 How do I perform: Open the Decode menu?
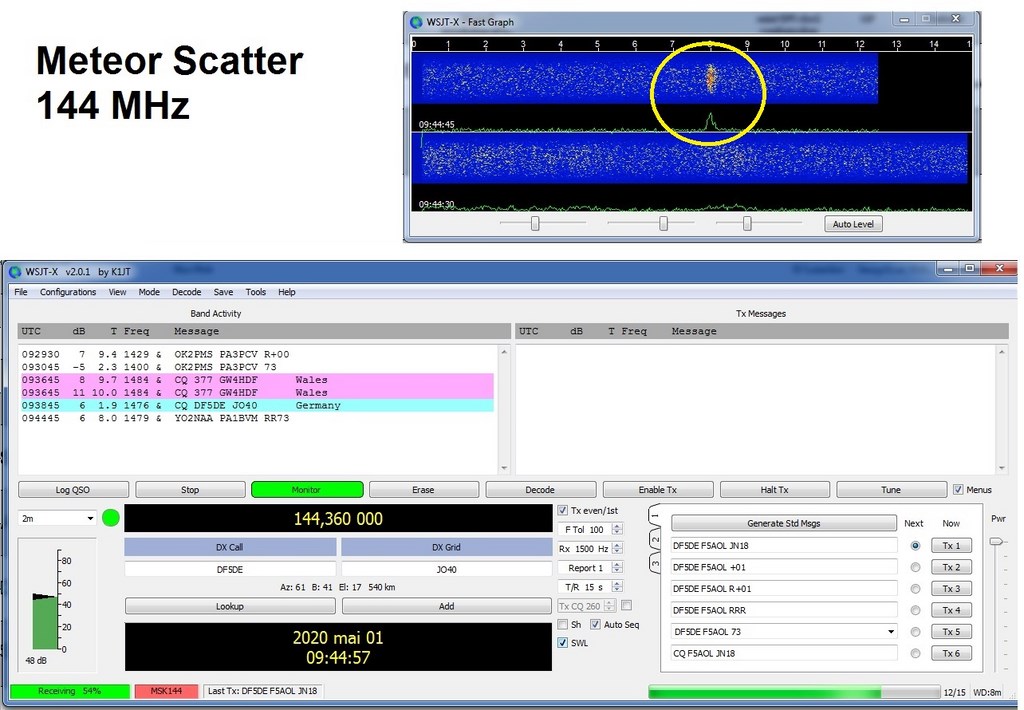[x=186, y=292]
